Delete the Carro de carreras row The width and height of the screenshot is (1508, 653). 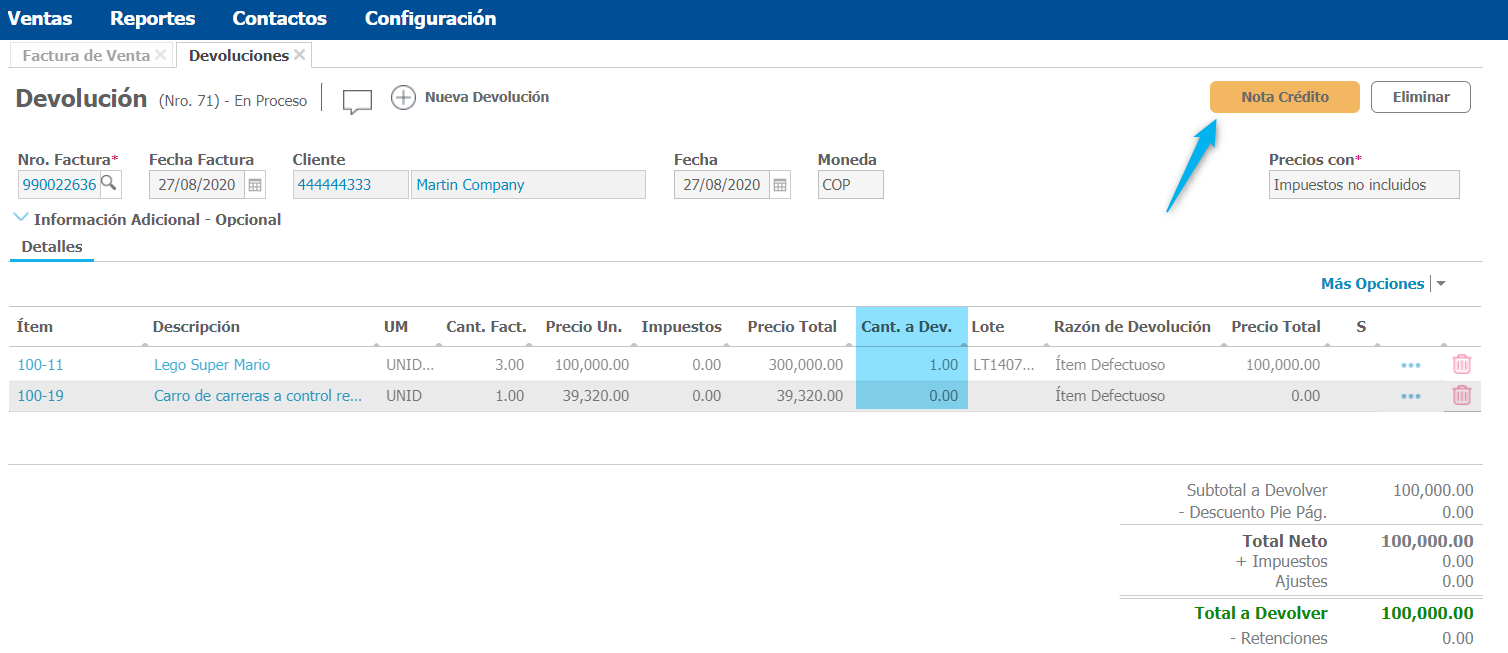[x=1461, y=396]
